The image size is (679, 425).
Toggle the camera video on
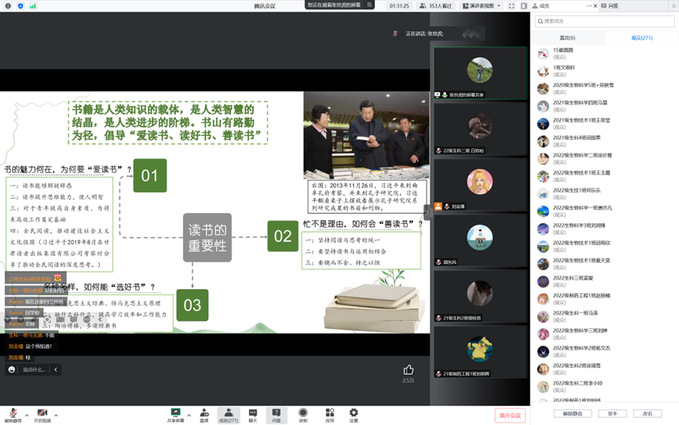tap(44, 412)
